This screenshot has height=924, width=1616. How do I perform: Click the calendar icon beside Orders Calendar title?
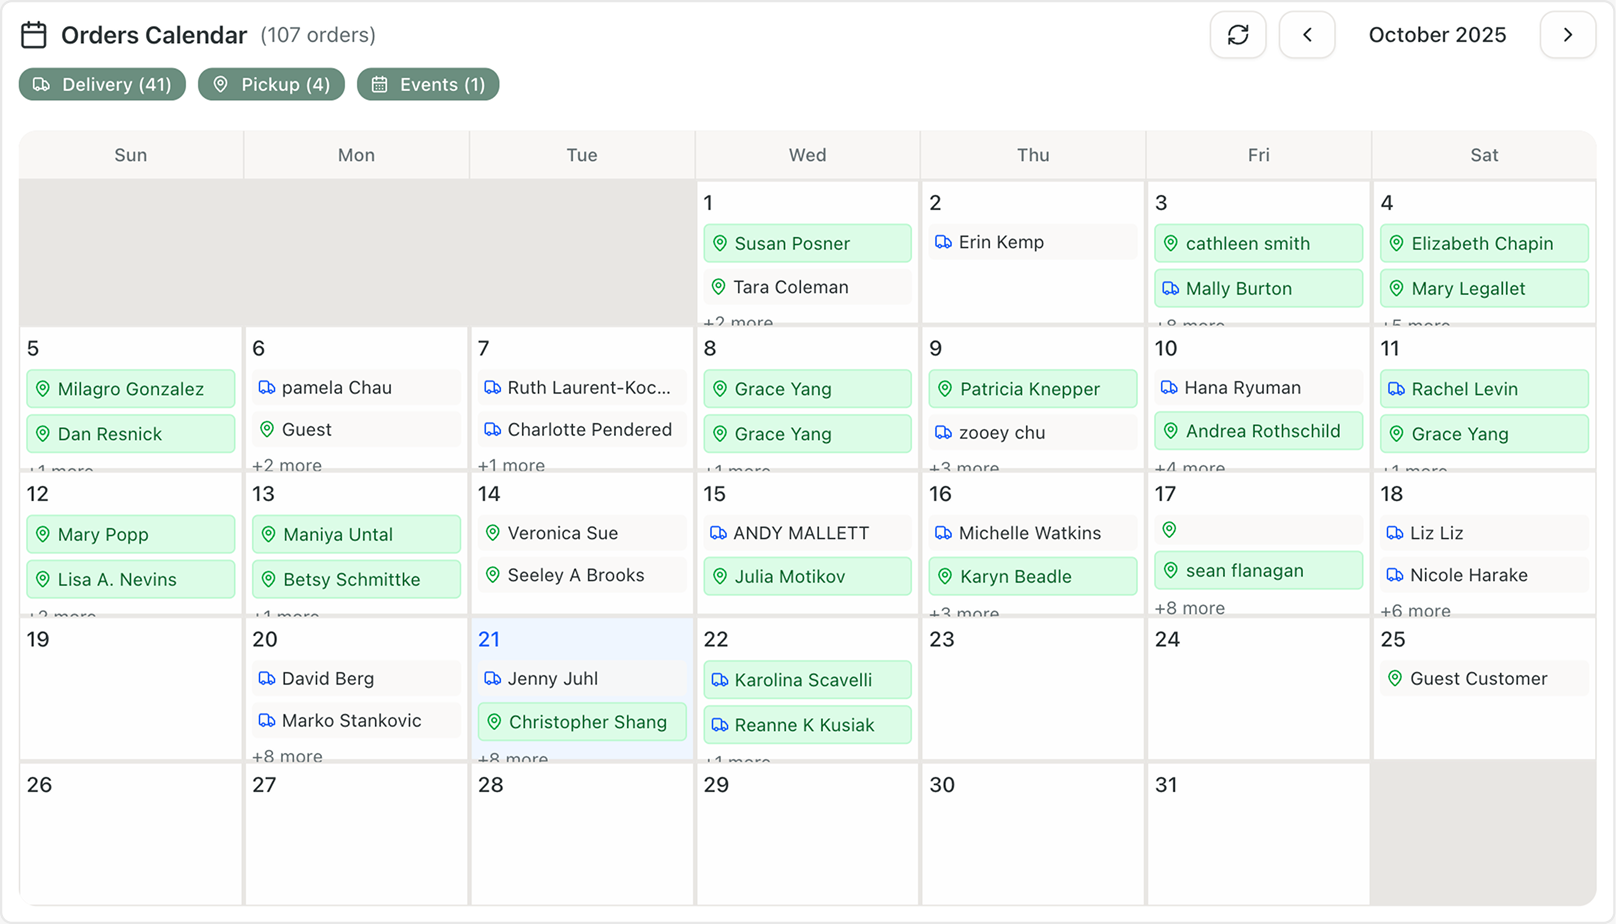pos(34,34)
